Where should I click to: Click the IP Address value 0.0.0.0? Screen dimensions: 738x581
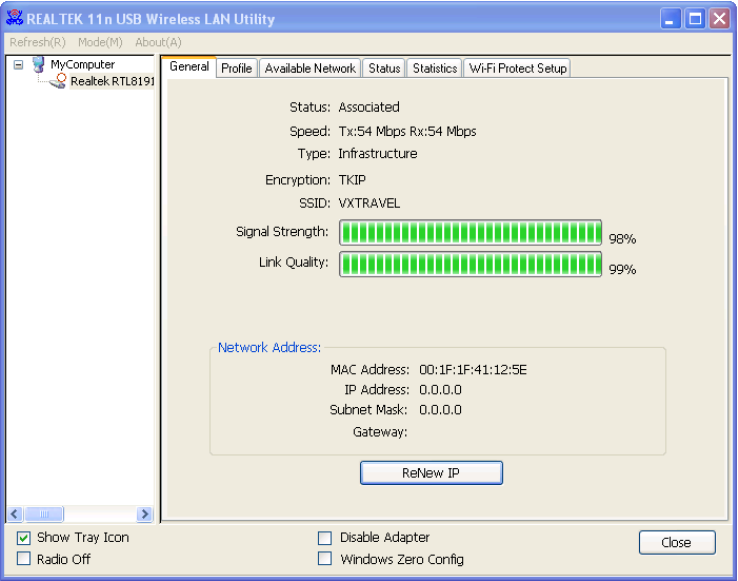(440, 390)
